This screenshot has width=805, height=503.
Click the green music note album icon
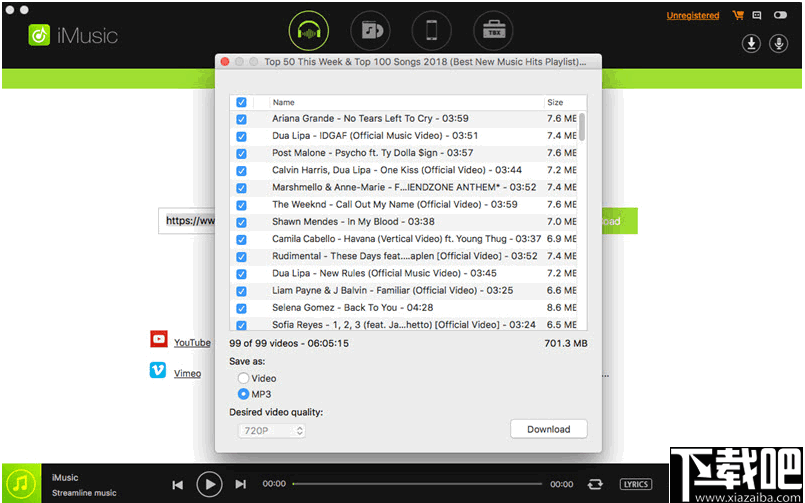(x=21, y=483)
